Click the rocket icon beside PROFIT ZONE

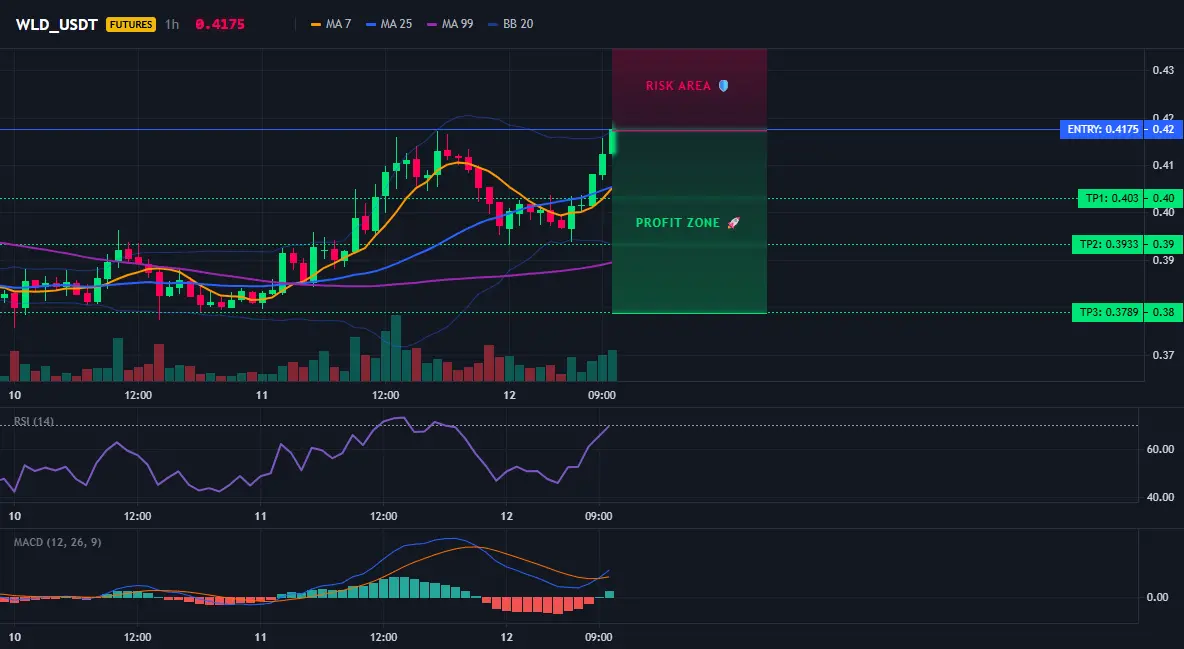coord(733,223)
